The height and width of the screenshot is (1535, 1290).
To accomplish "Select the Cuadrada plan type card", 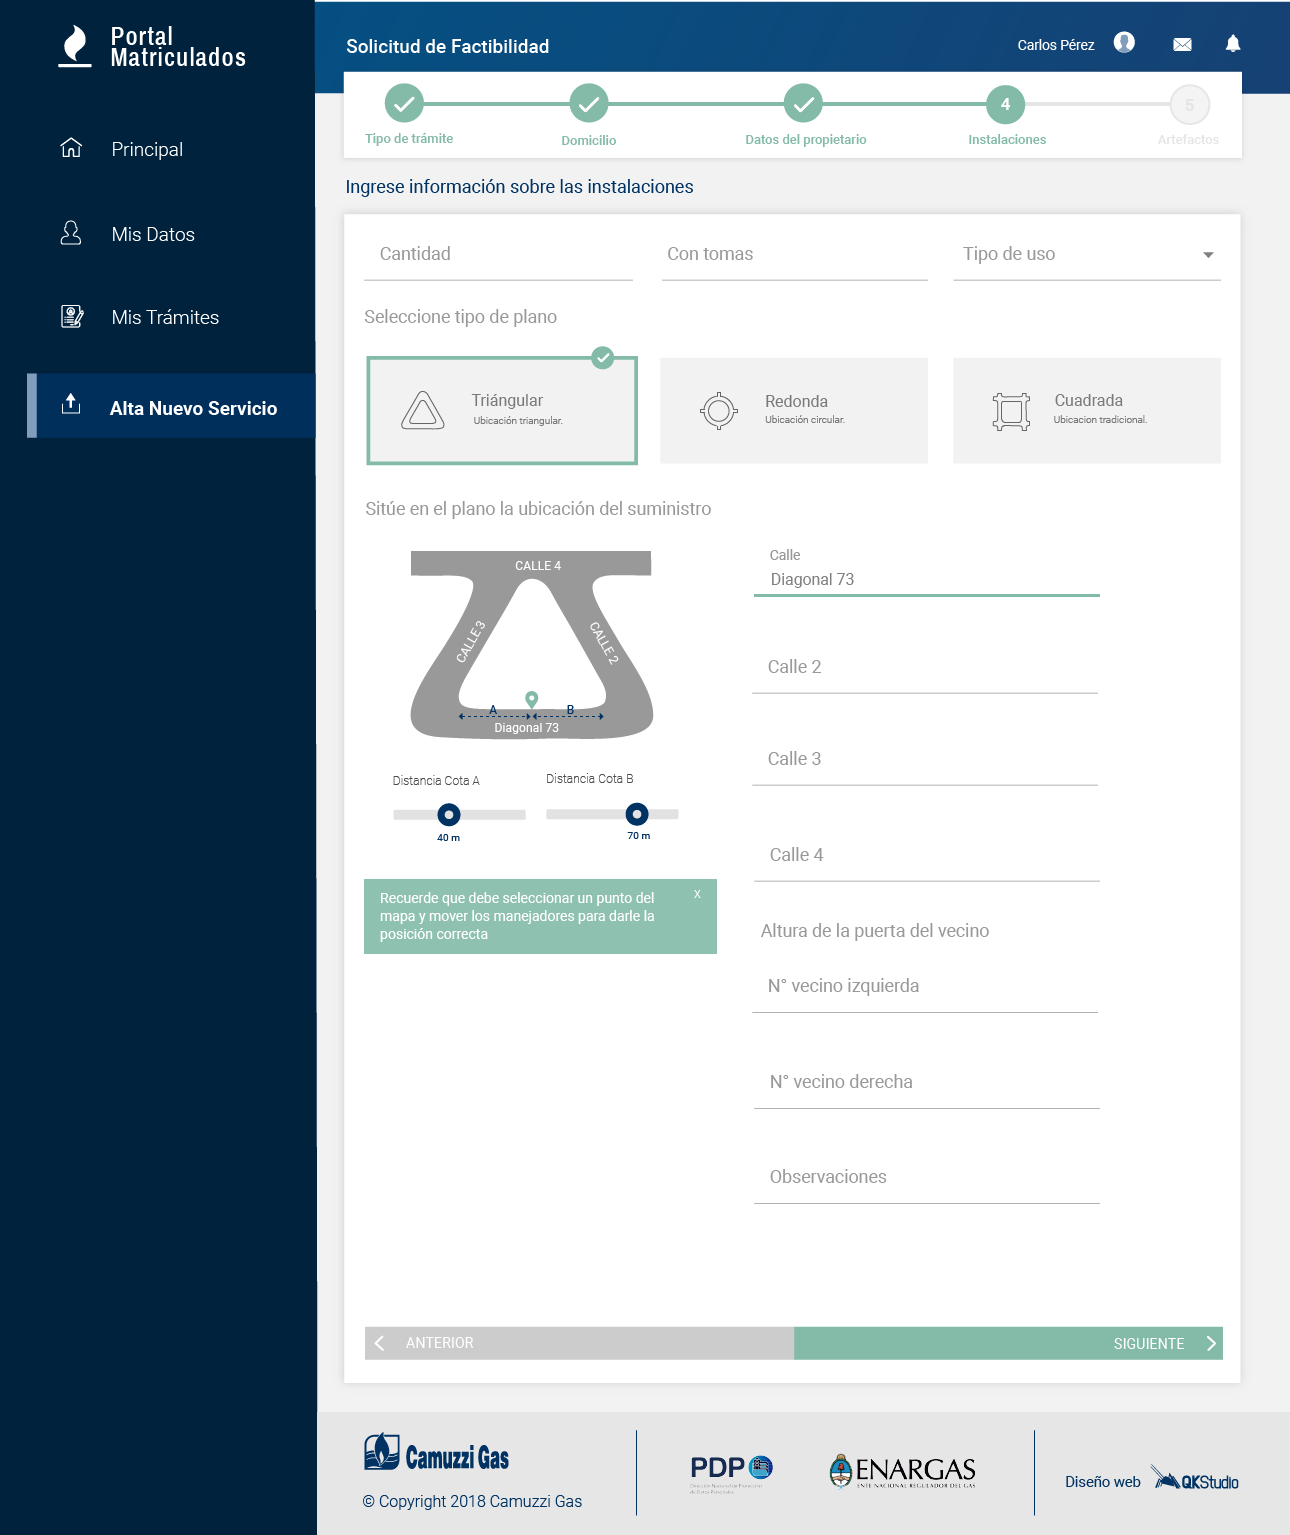I will (1087, 411).
